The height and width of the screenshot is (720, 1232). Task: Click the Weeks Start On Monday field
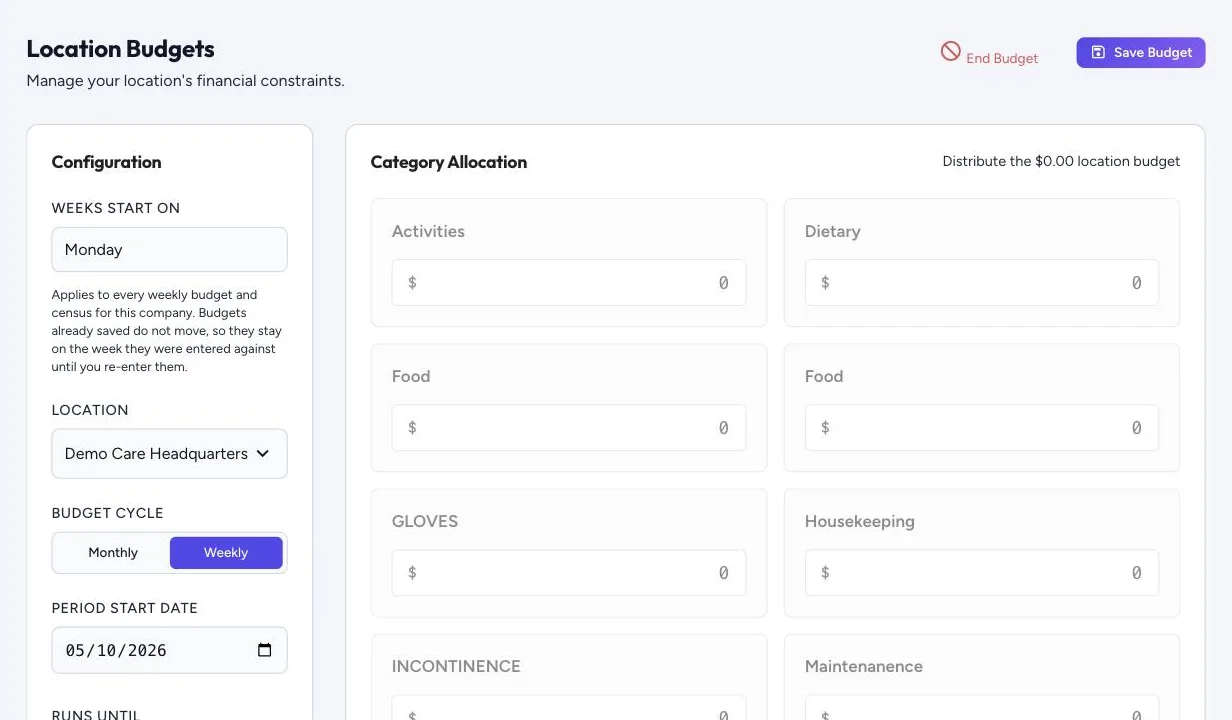pyautogui.click(x=169, y=249)
